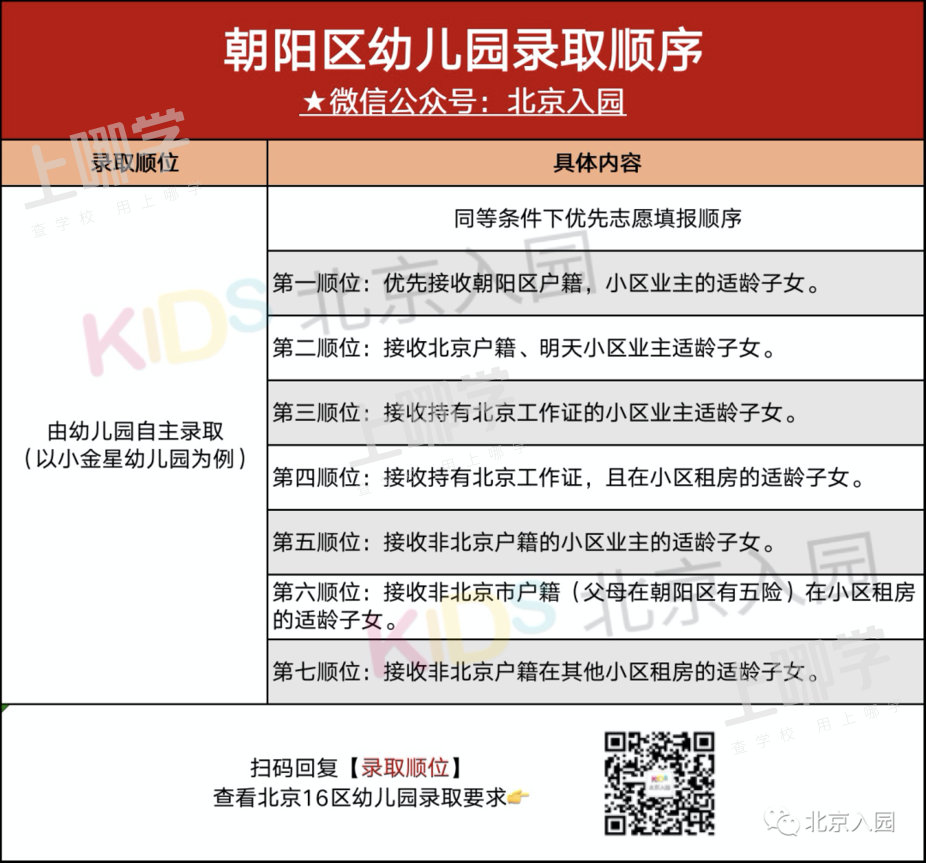Screen dimensions: 926x863
Task: Click the 第三顺位 row about 北京工作证
Action: point(596,412)
